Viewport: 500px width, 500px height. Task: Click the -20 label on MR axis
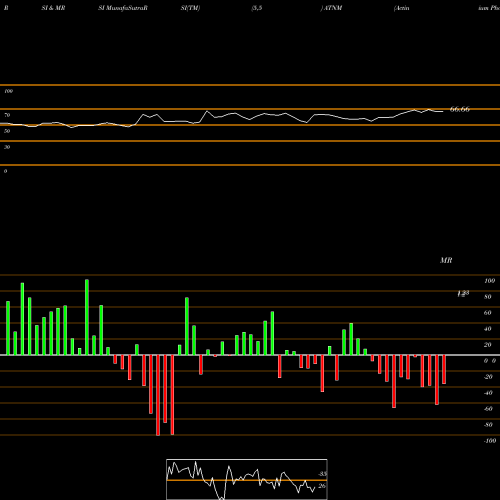488,377
